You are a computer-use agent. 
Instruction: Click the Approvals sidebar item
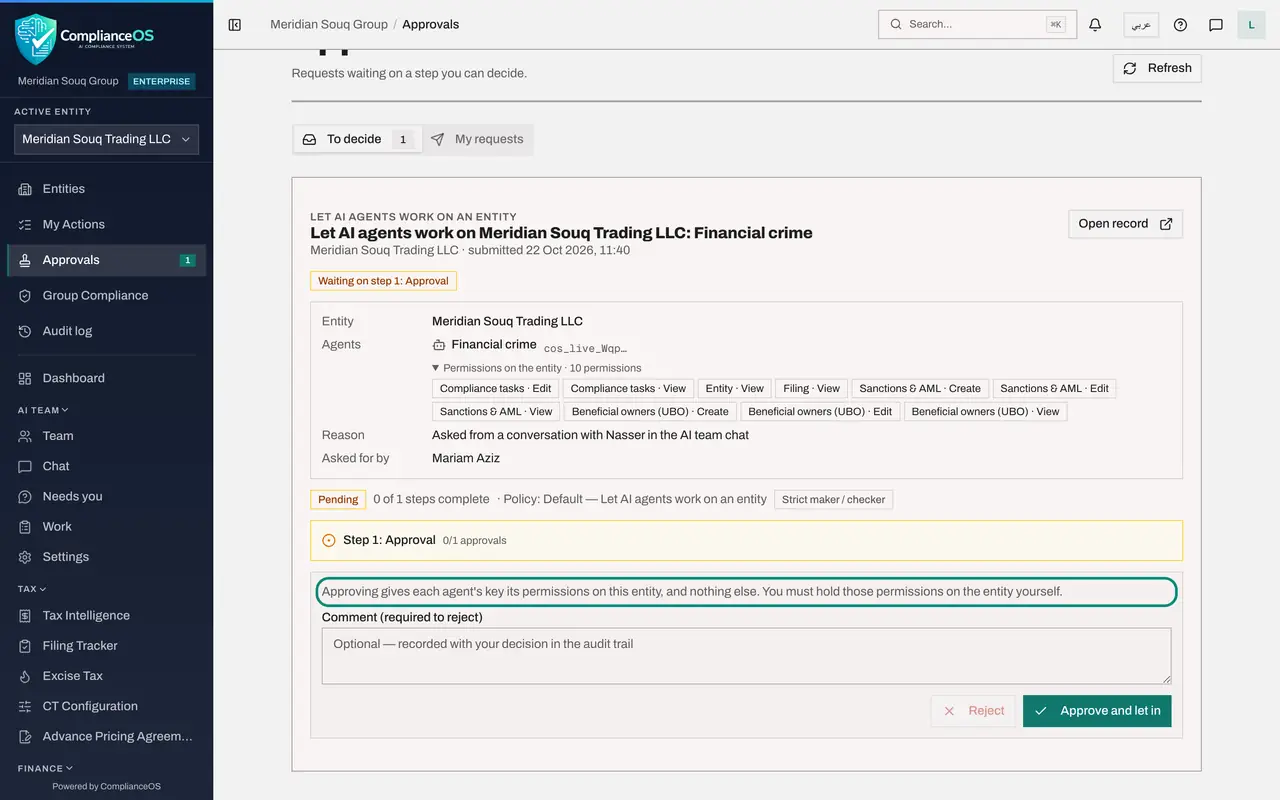[106, 260]
